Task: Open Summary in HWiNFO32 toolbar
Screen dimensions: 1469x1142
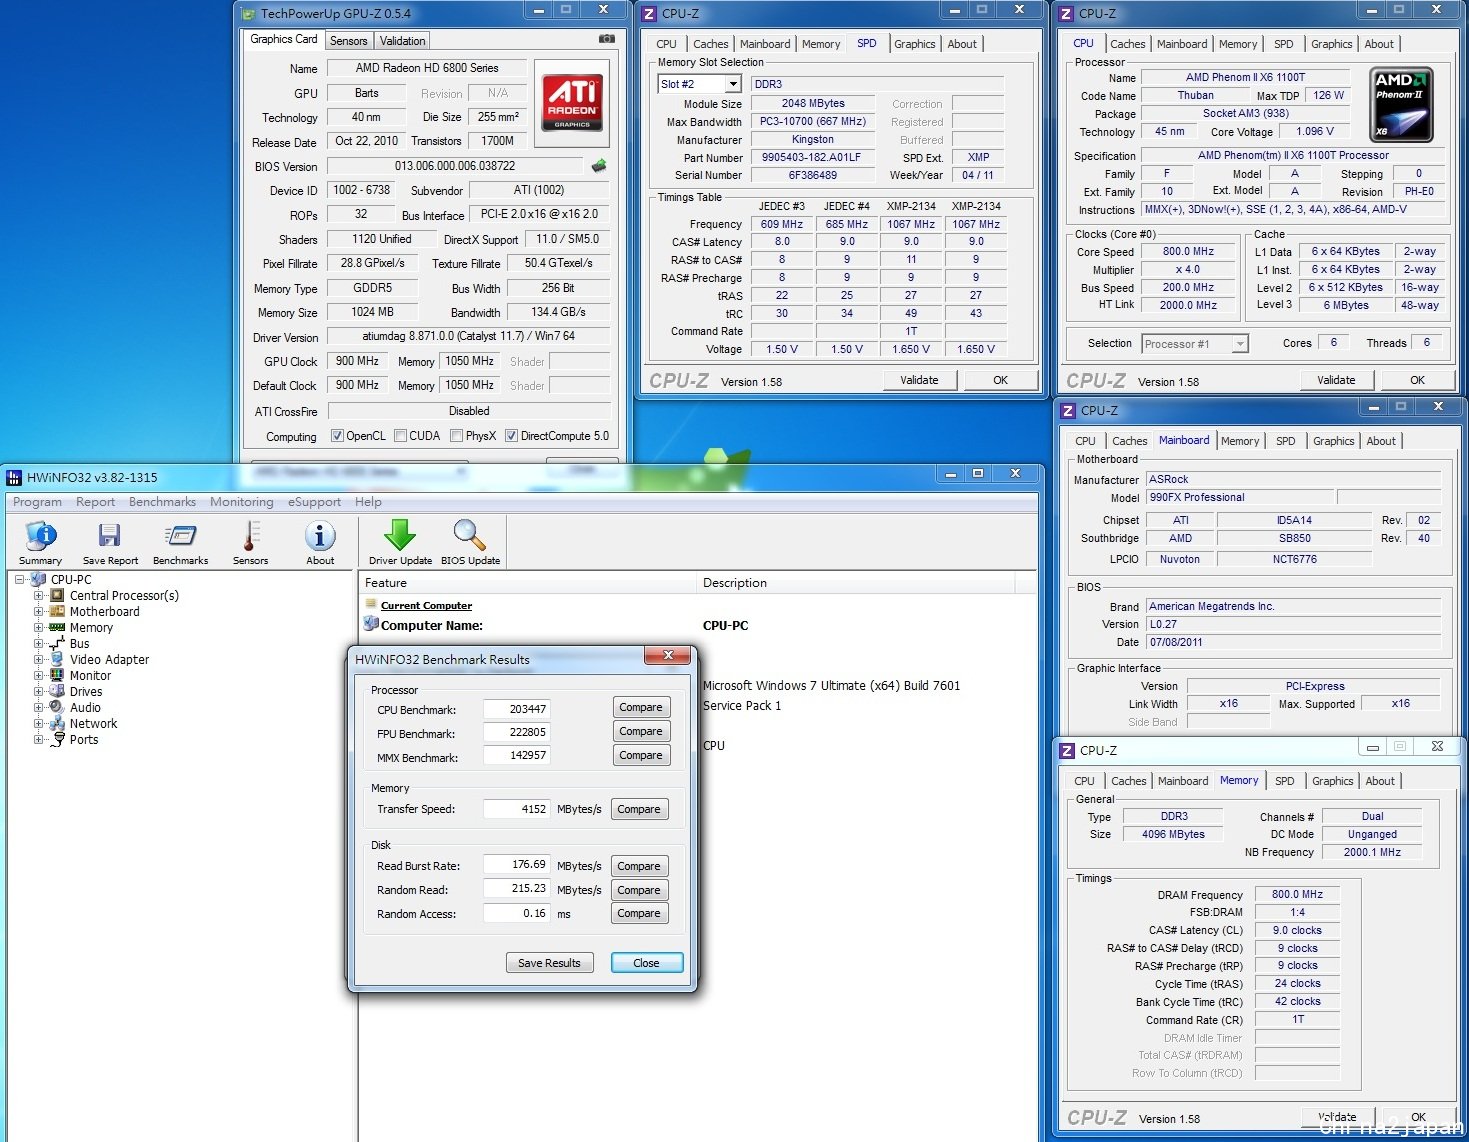Action: coord(40,543)
